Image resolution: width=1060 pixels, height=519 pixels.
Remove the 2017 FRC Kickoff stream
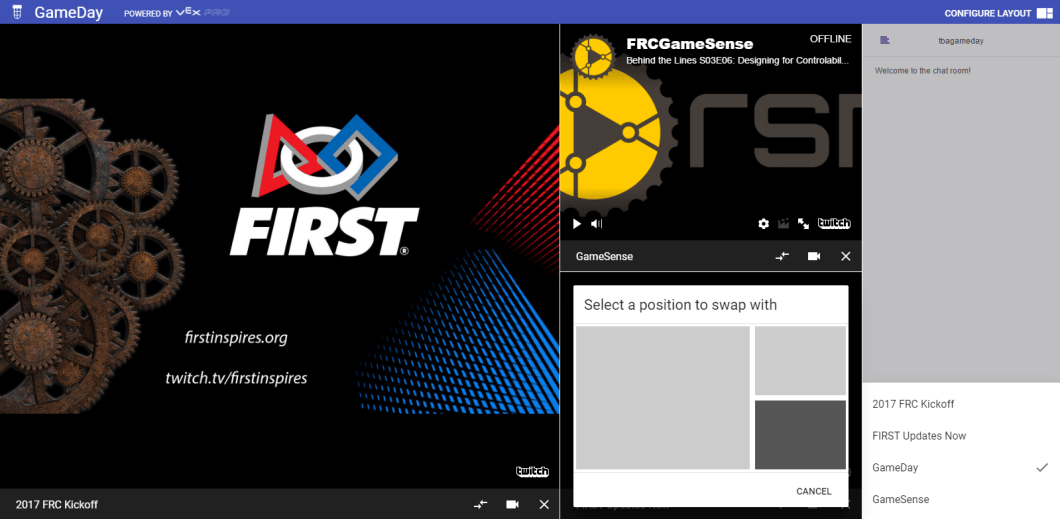pos(544,505)
